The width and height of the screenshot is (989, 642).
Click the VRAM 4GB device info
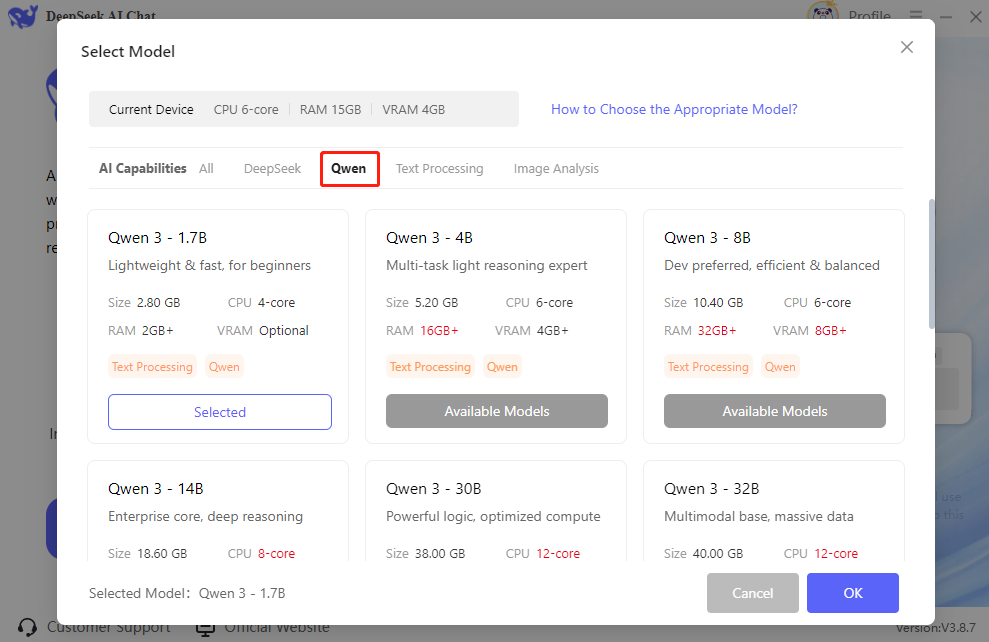pos(414,109)
